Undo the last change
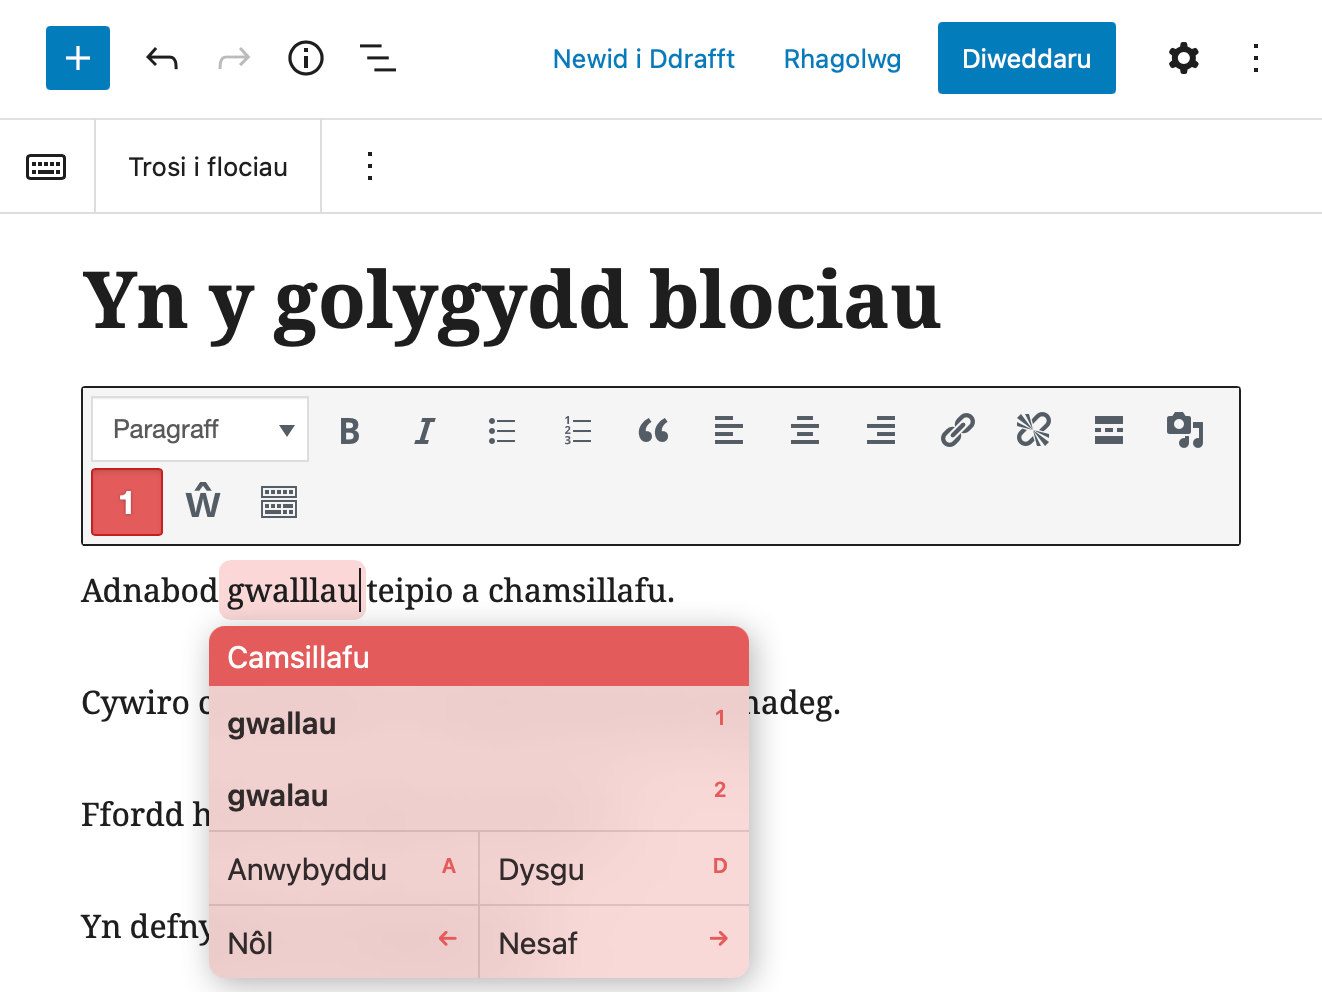Screen dimensions: 1322x992 tap(162, 59)
